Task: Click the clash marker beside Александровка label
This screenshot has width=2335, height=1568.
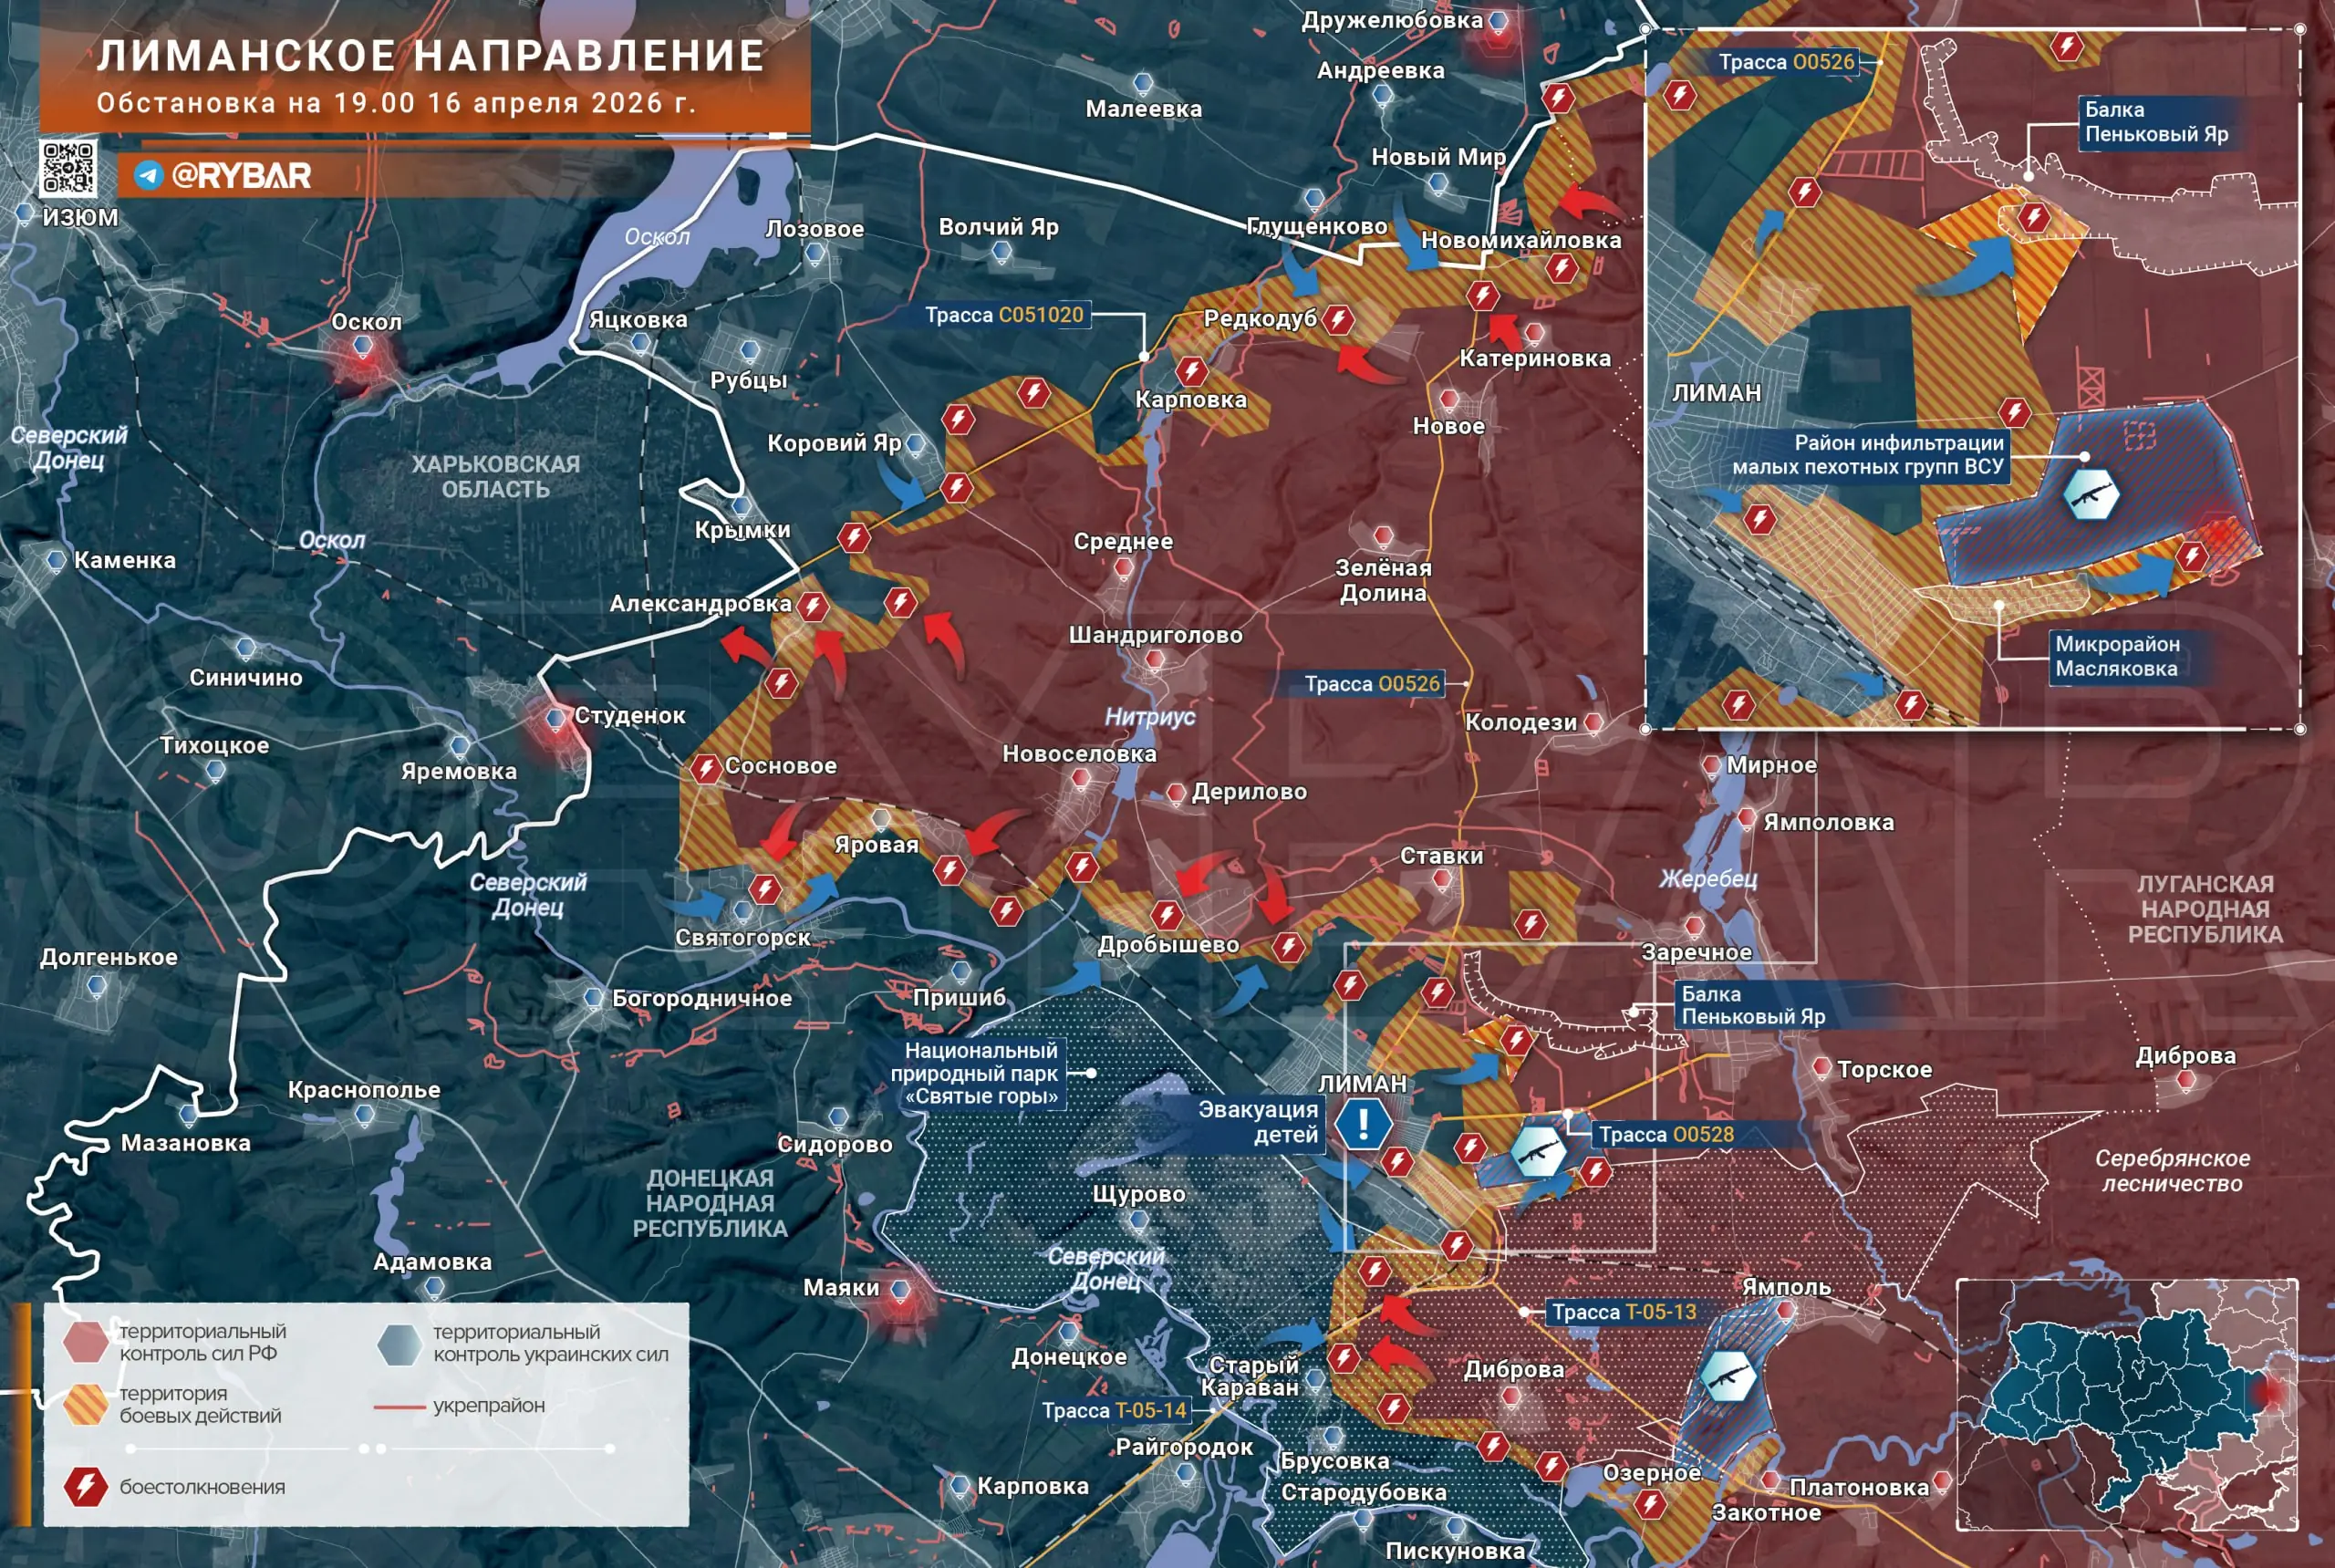Action: [x=813, y=606]
